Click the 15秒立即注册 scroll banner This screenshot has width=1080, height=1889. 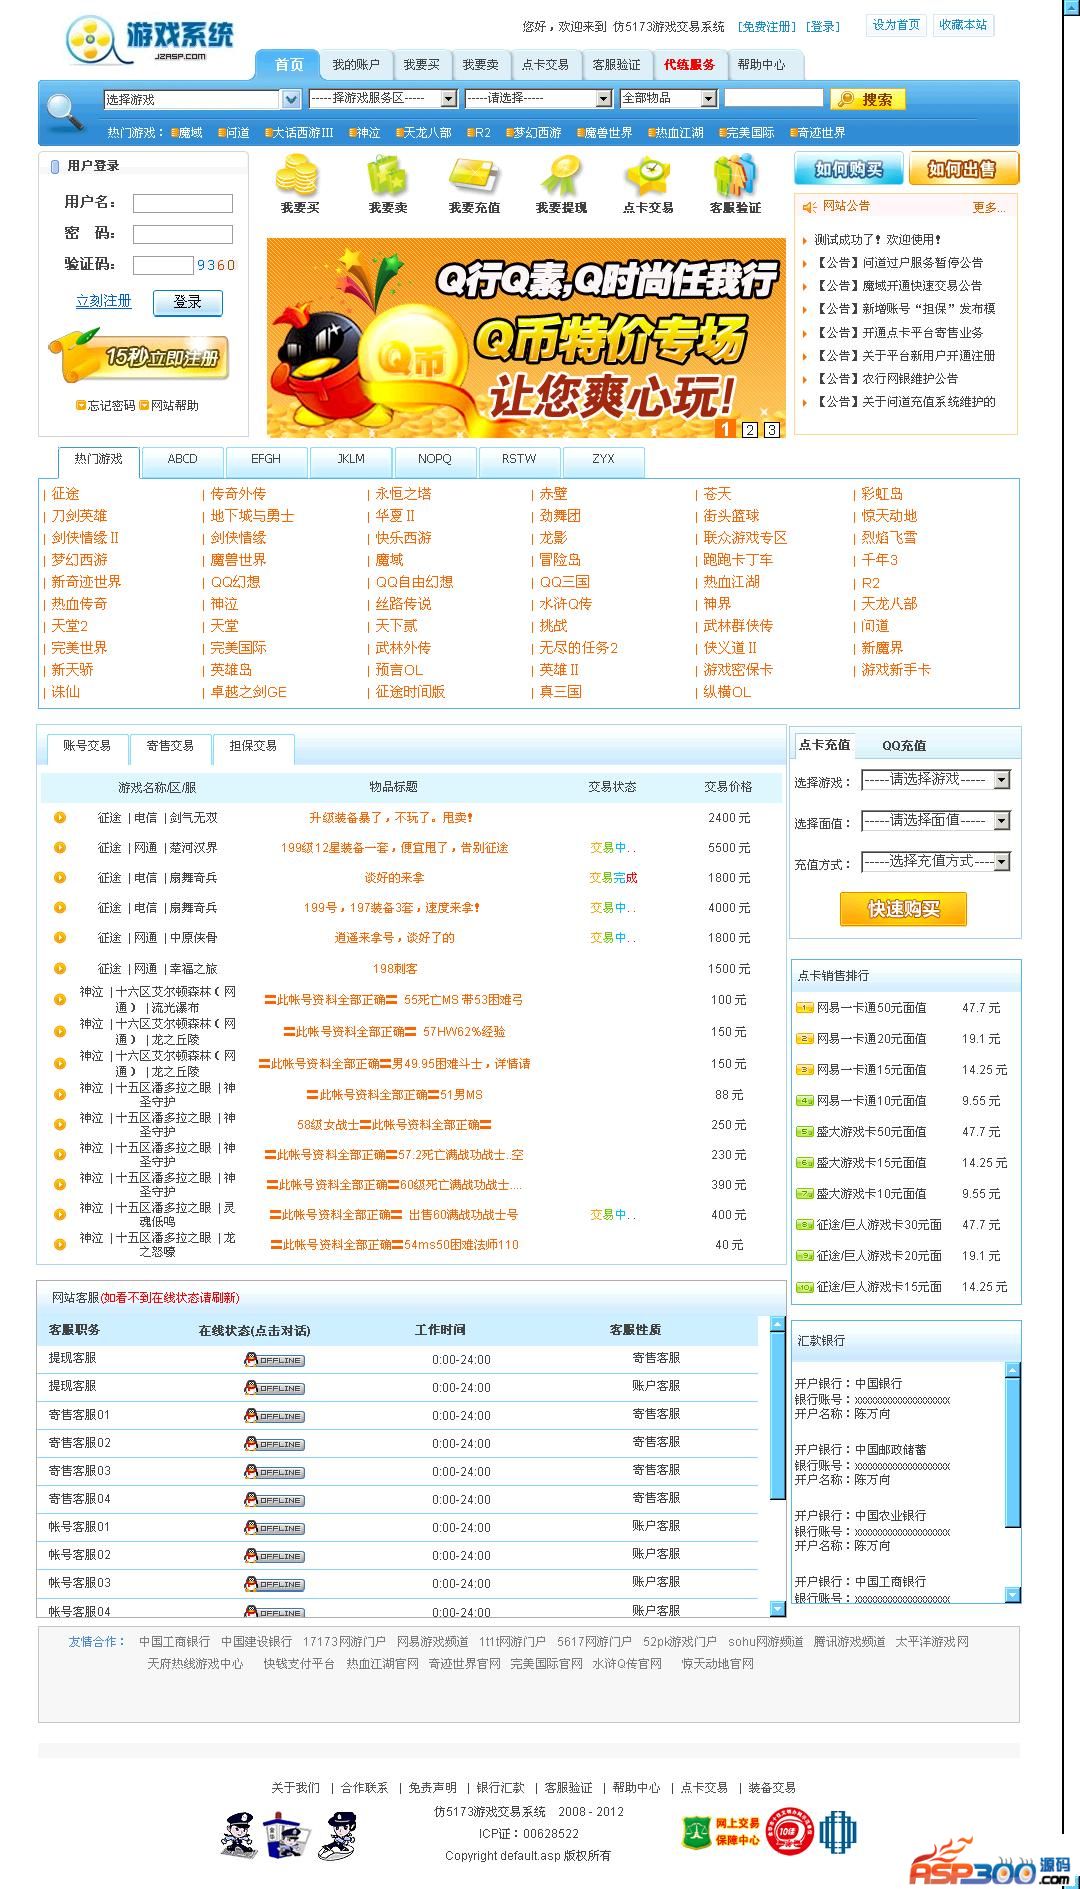tap(139, 357)
